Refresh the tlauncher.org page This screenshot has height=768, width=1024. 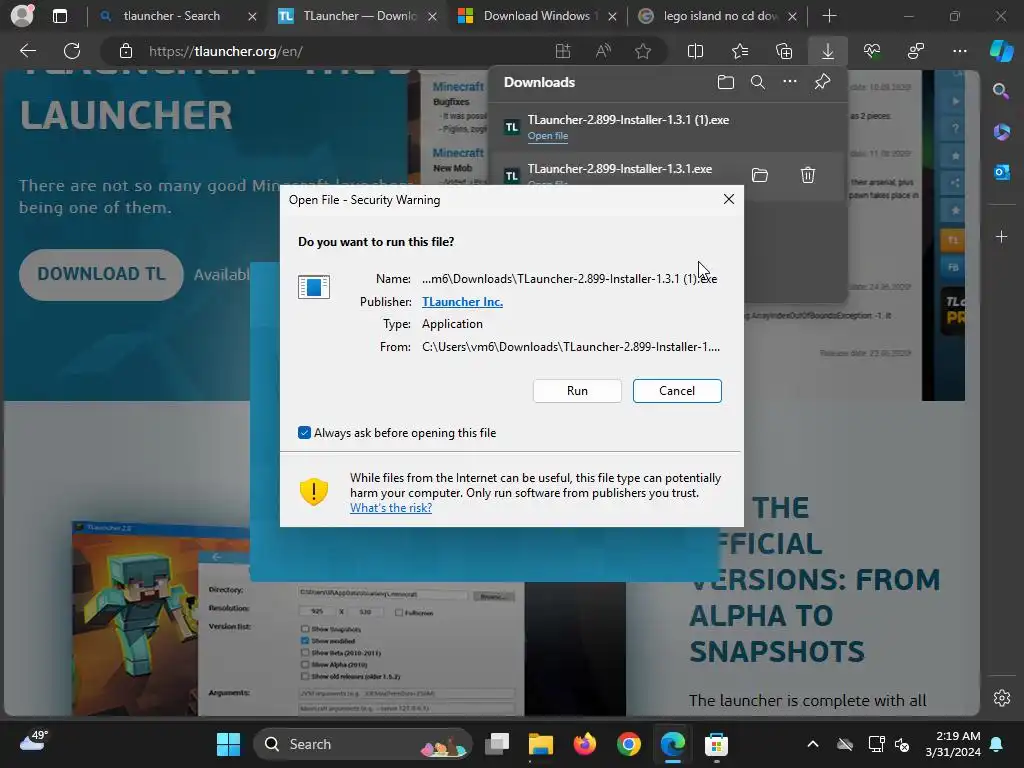tap(72, 51)
